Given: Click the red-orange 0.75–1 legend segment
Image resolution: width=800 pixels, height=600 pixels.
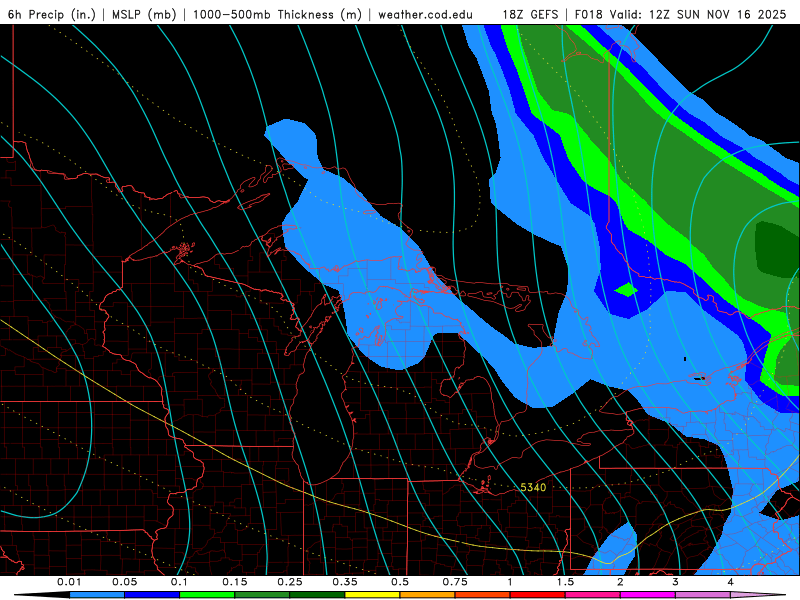Looking at the screenshot, I should coord(483,595).
